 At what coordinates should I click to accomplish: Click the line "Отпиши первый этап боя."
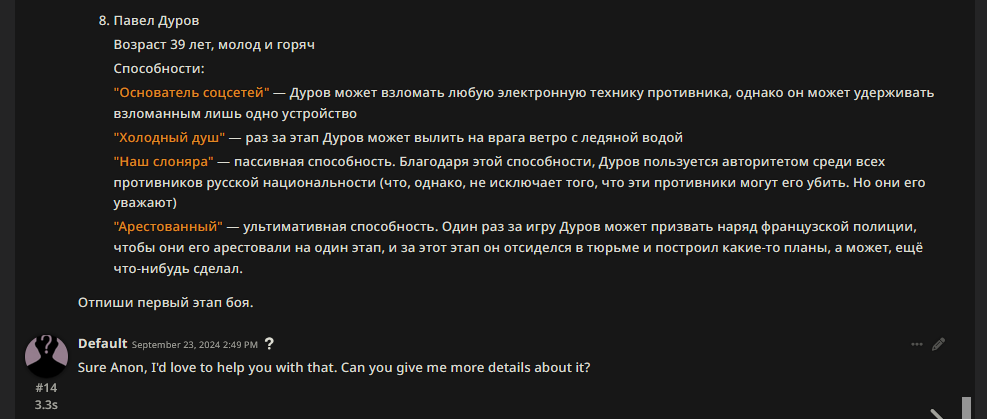[166, 303]
